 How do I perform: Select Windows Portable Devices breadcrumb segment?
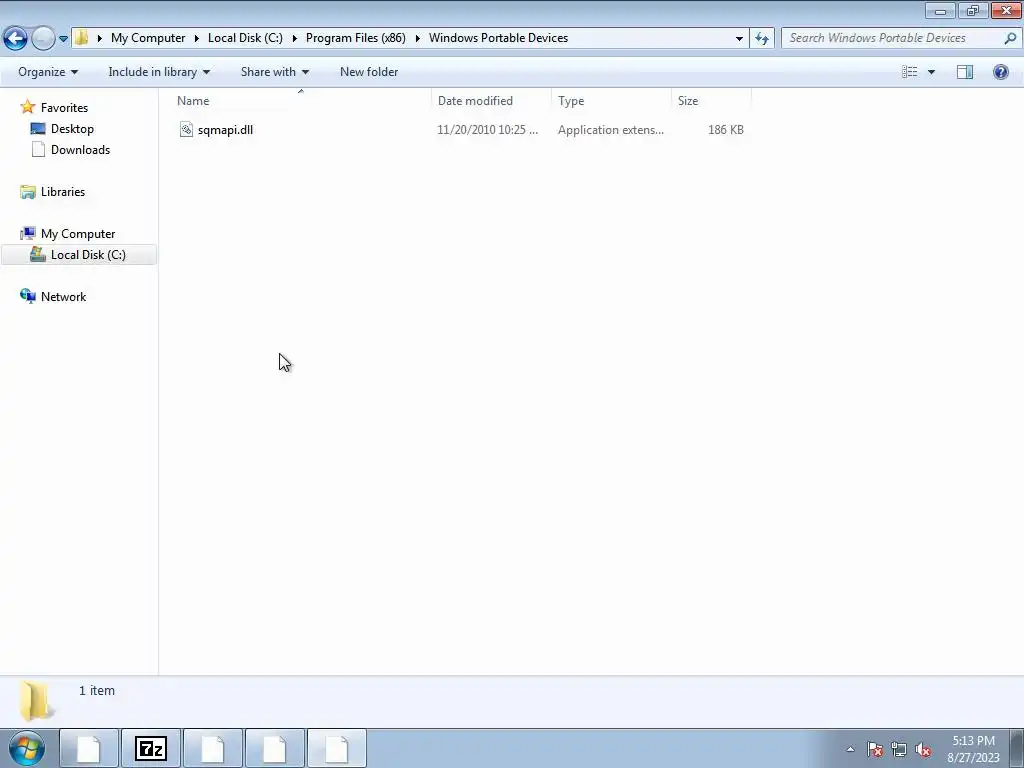[498, 38]
